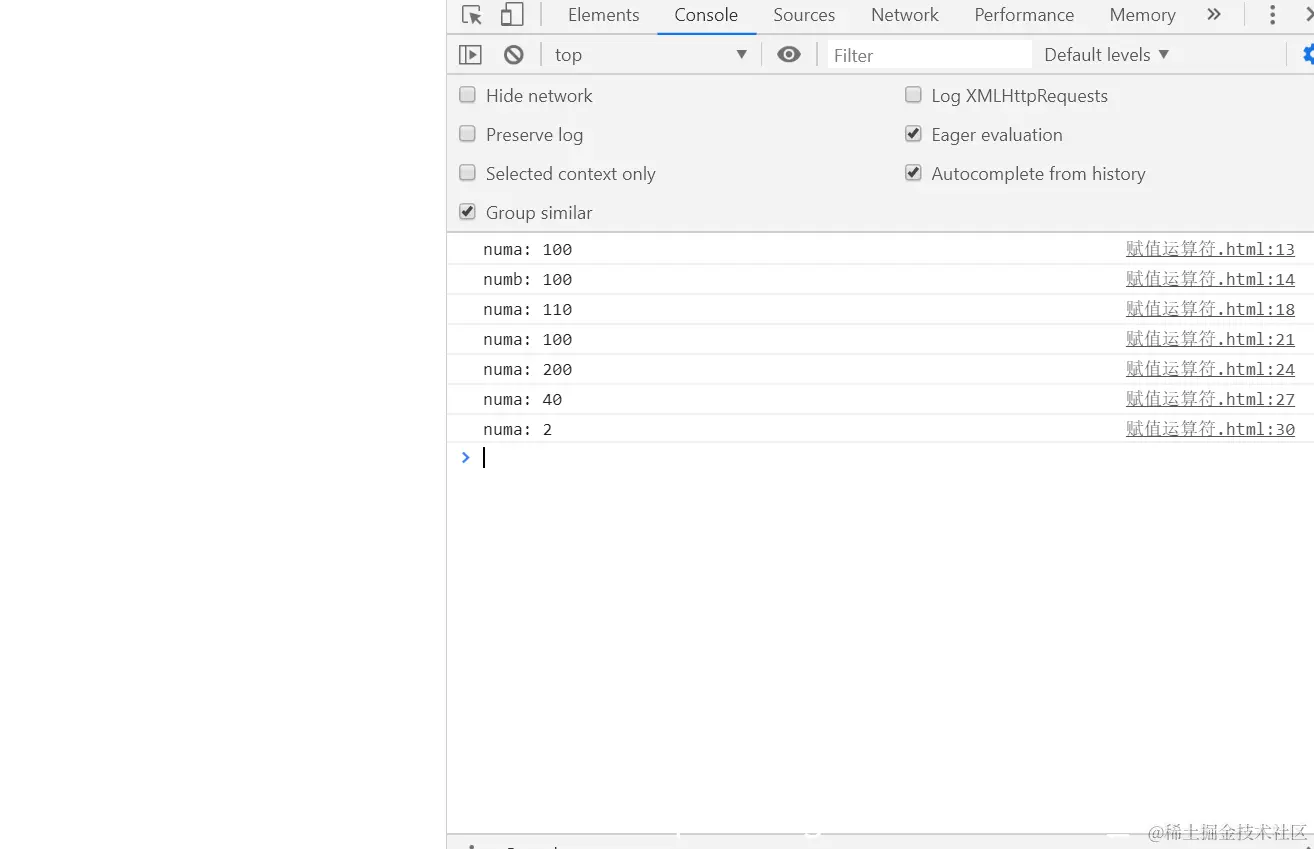Select the log message numa: 200
The image size is (1314, 849).
(528, 369)
